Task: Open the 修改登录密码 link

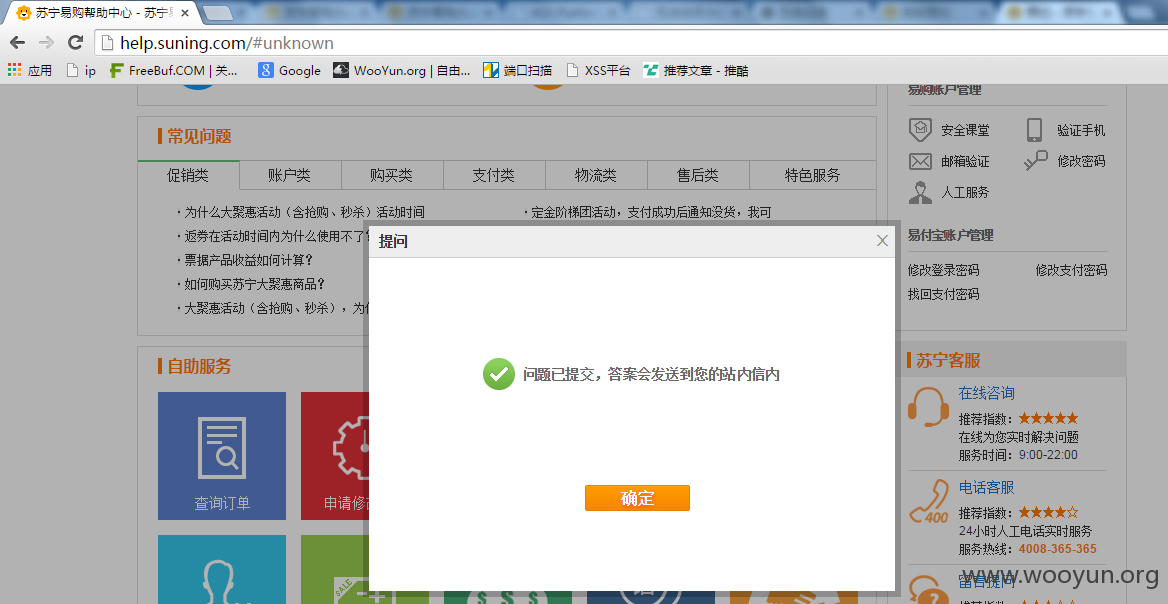Action: pyautogui.click(x=943, y=270)
